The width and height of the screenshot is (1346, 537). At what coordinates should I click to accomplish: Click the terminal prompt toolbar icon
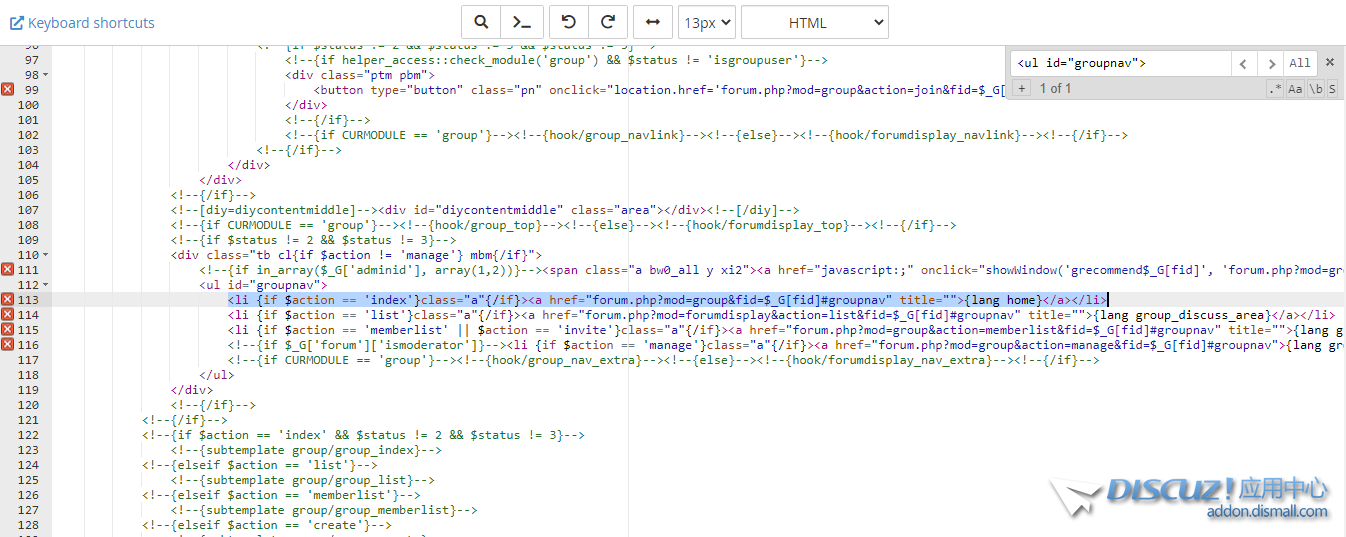point(522,22)
